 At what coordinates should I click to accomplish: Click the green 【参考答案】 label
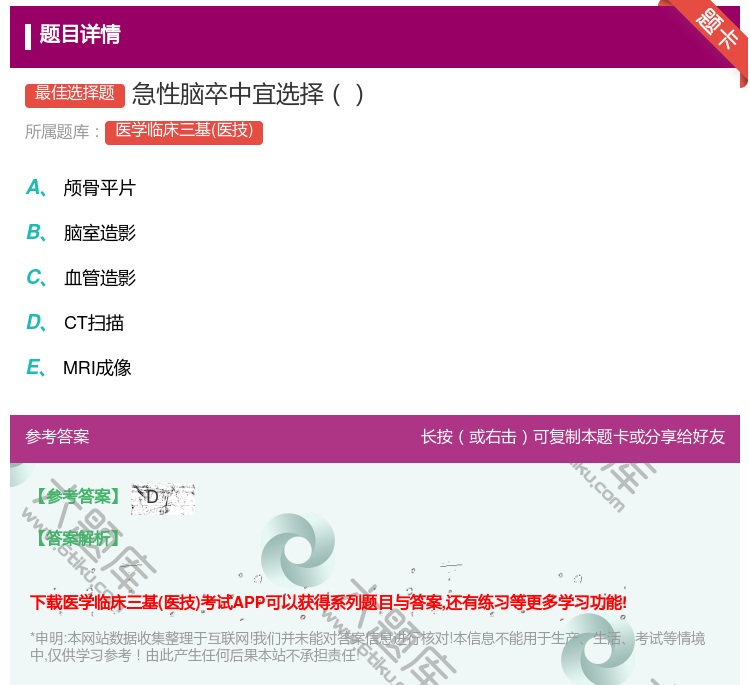coord(78,497)
